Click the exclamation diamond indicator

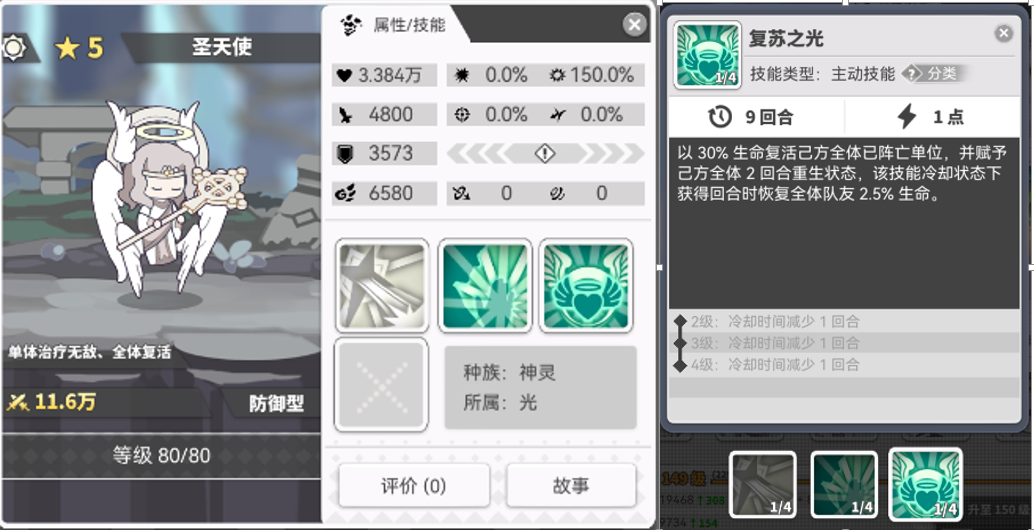point(545,154)
